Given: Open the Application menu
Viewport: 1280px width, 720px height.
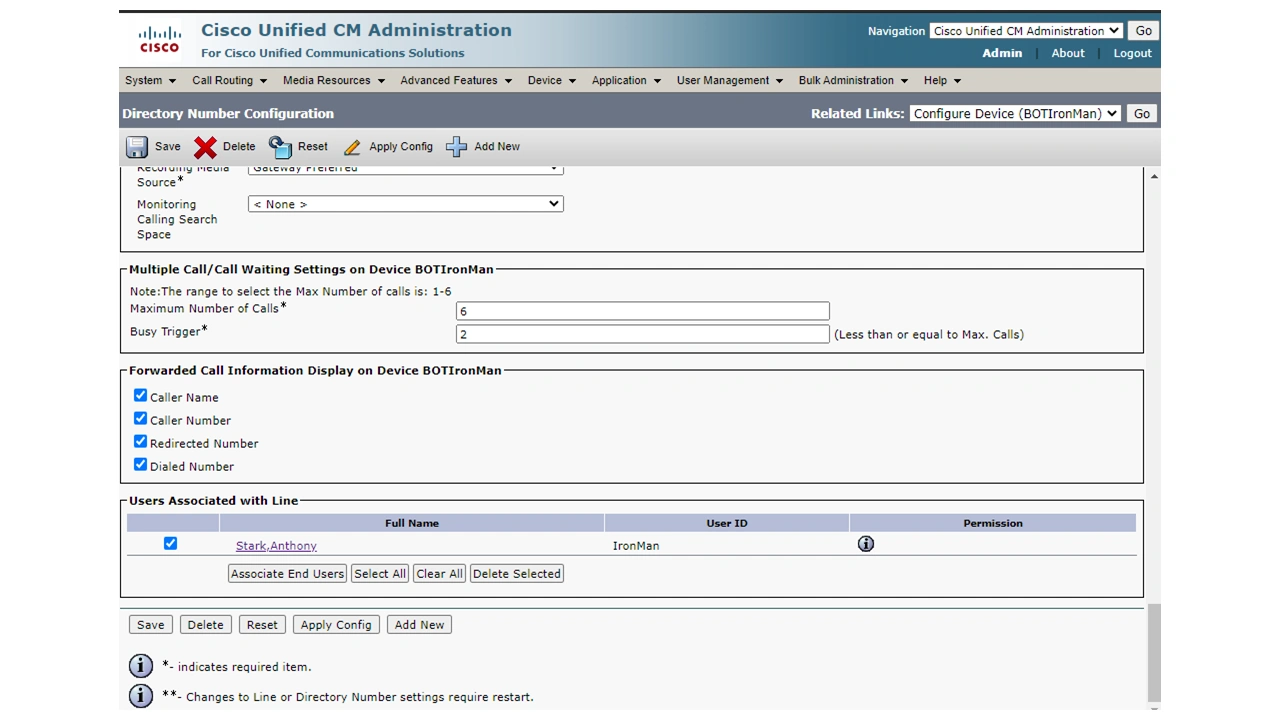Looking at the screenshot, I should 626,80.
